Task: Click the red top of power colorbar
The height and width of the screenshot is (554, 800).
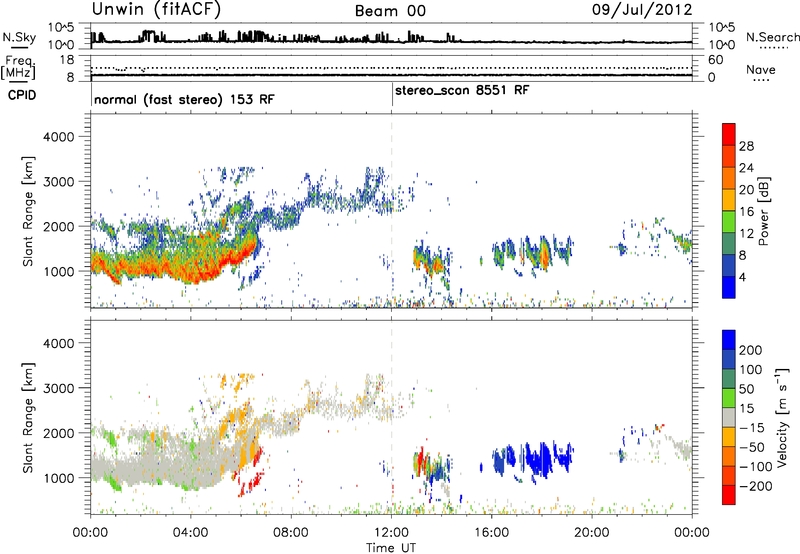Action: coord(729,134)
